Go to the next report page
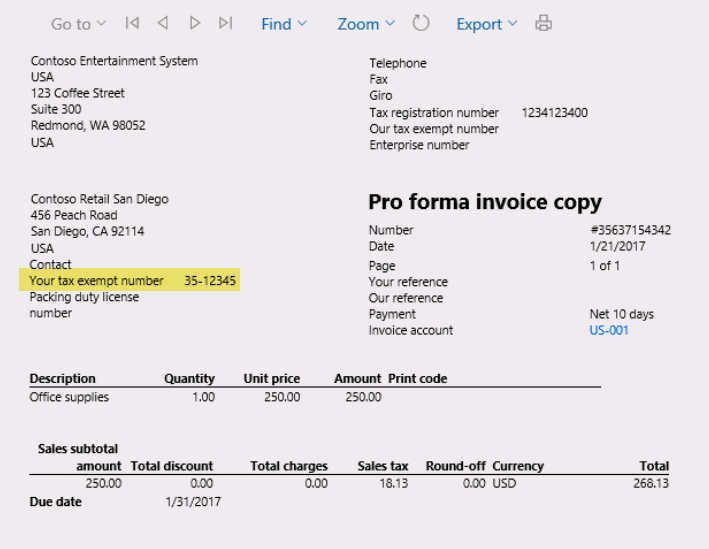 (194, 23)
